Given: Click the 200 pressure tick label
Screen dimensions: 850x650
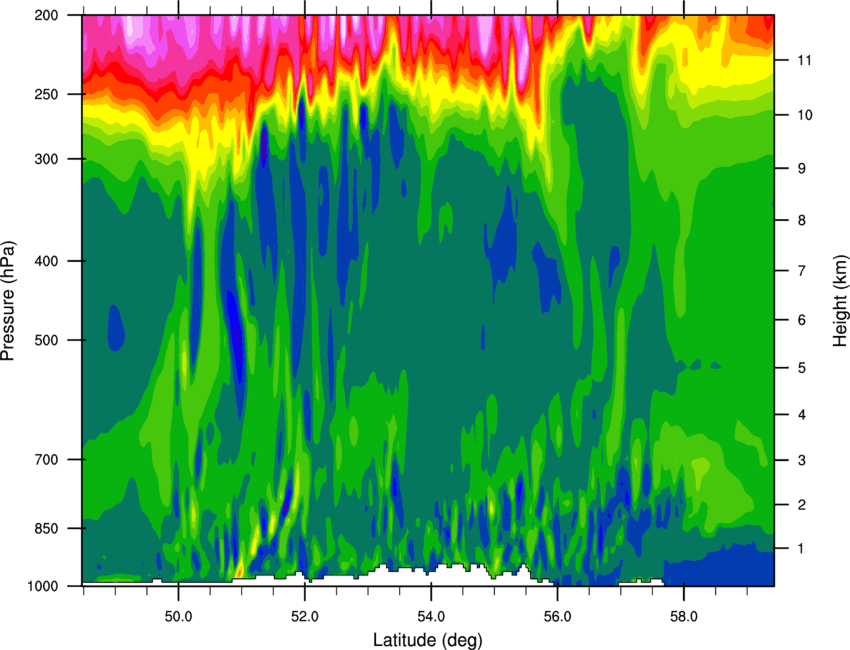Looking at the screenshot, I should pos(46,15).
